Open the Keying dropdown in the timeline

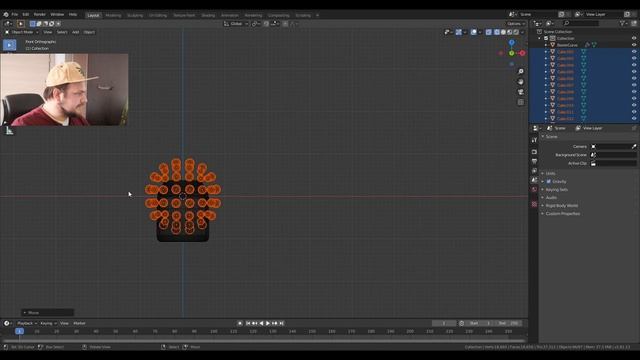(48, 323)
